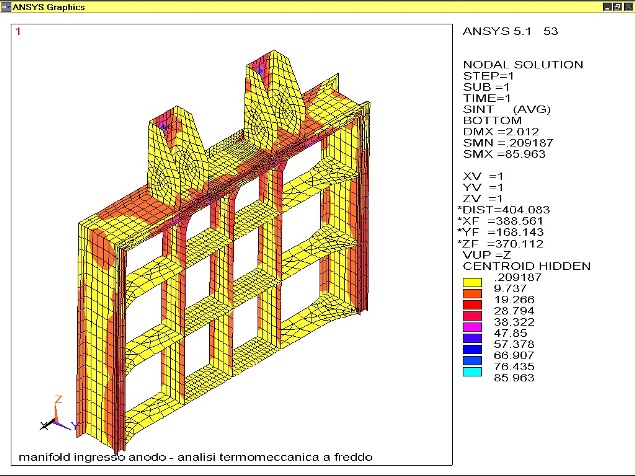Click the *YF =168.143 value
635x476 pixels.
[500, 233]
